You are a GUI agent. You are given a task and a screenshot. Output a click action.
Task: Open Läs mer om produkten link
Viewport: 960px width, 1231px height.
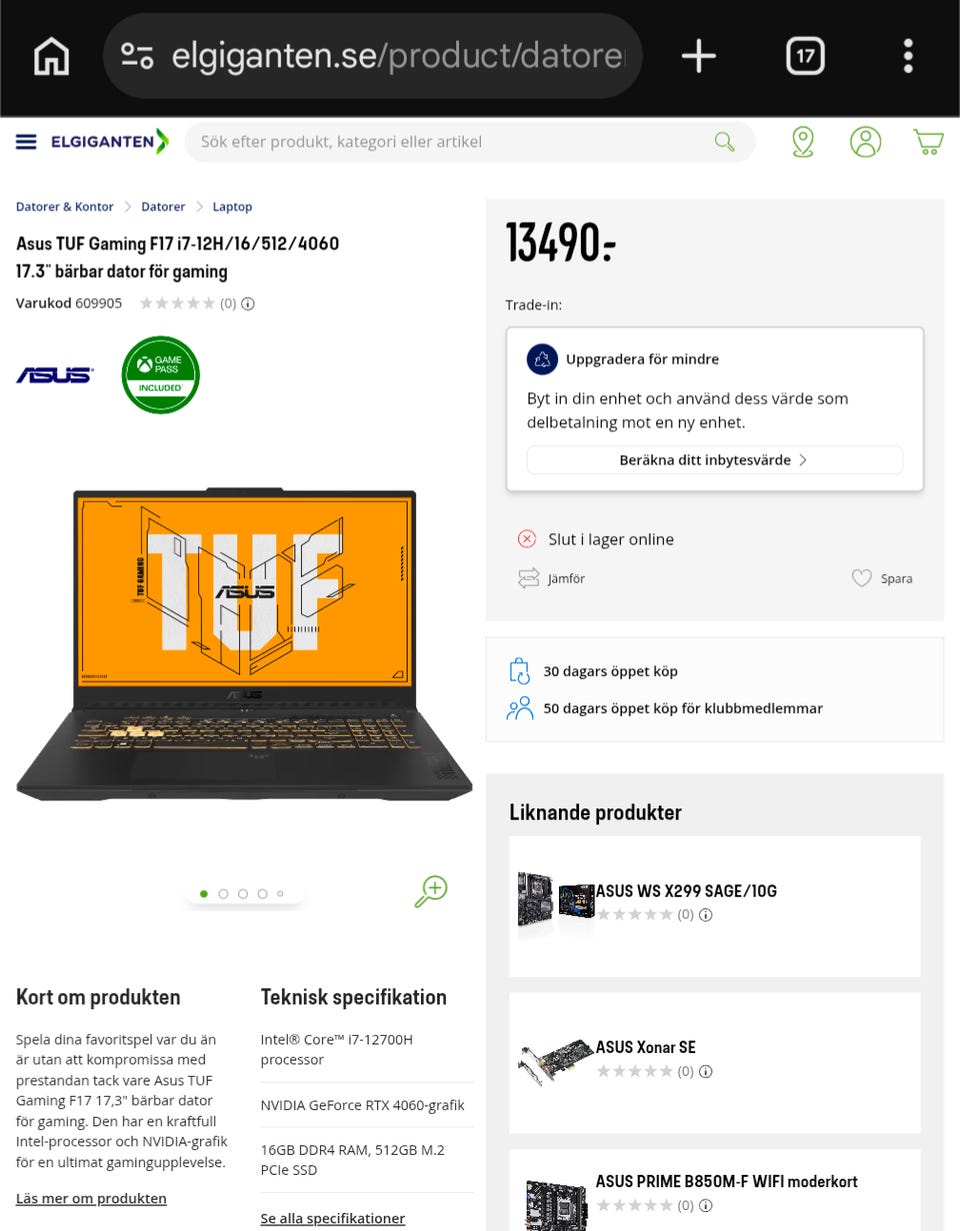point(91,1198)
